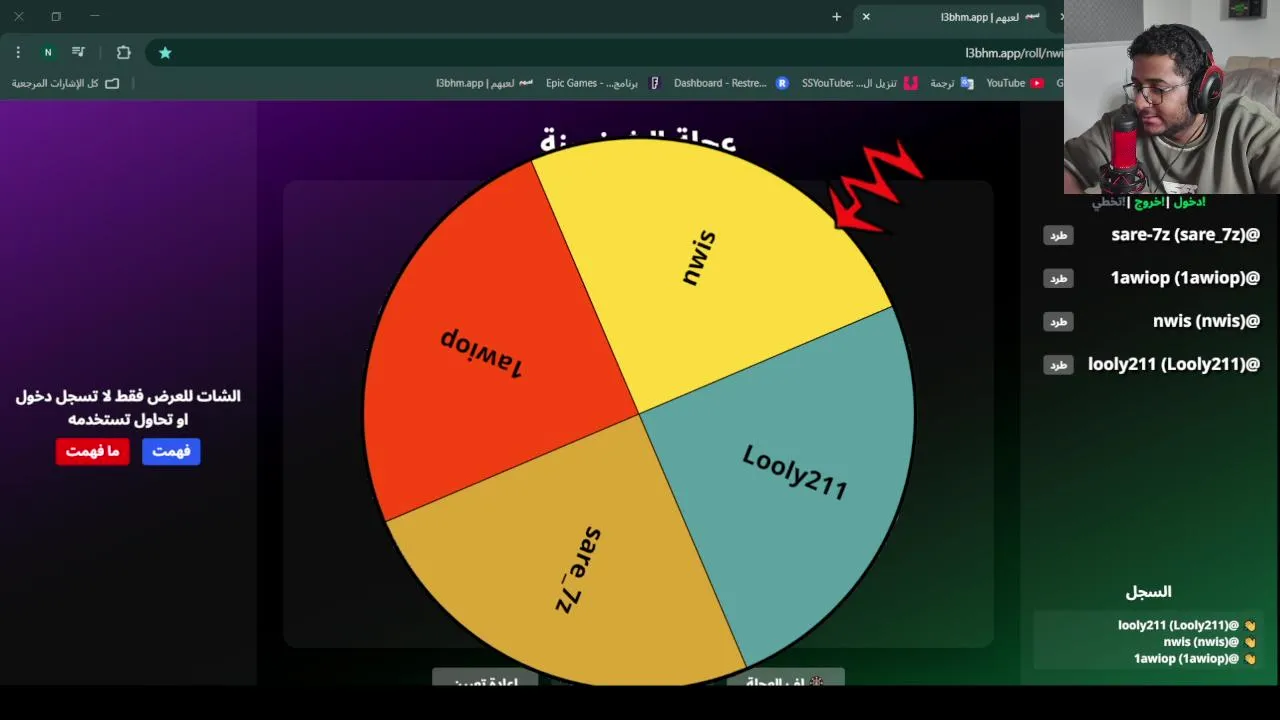Select participant @sare-7z (sare_7z)
The height and width of the screenshot is (720, 1280).
(x=1186, y=235)
